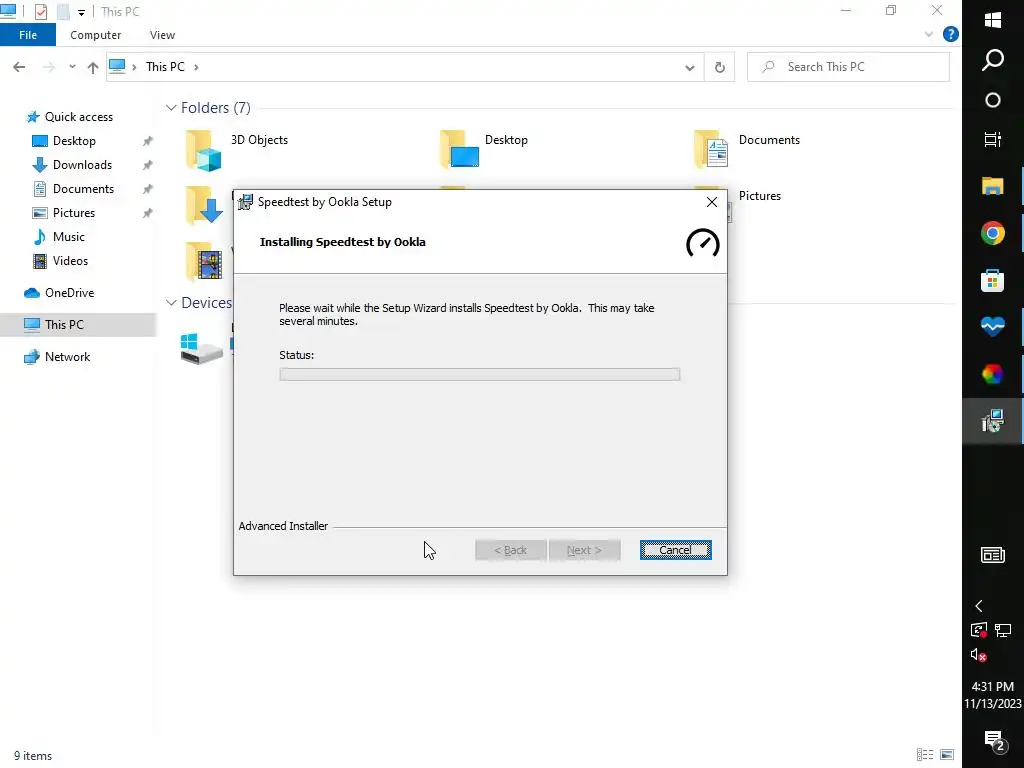Switch to details view layout
The width and height of the screenshot is (1024, 768).
[x=925, y=754]
